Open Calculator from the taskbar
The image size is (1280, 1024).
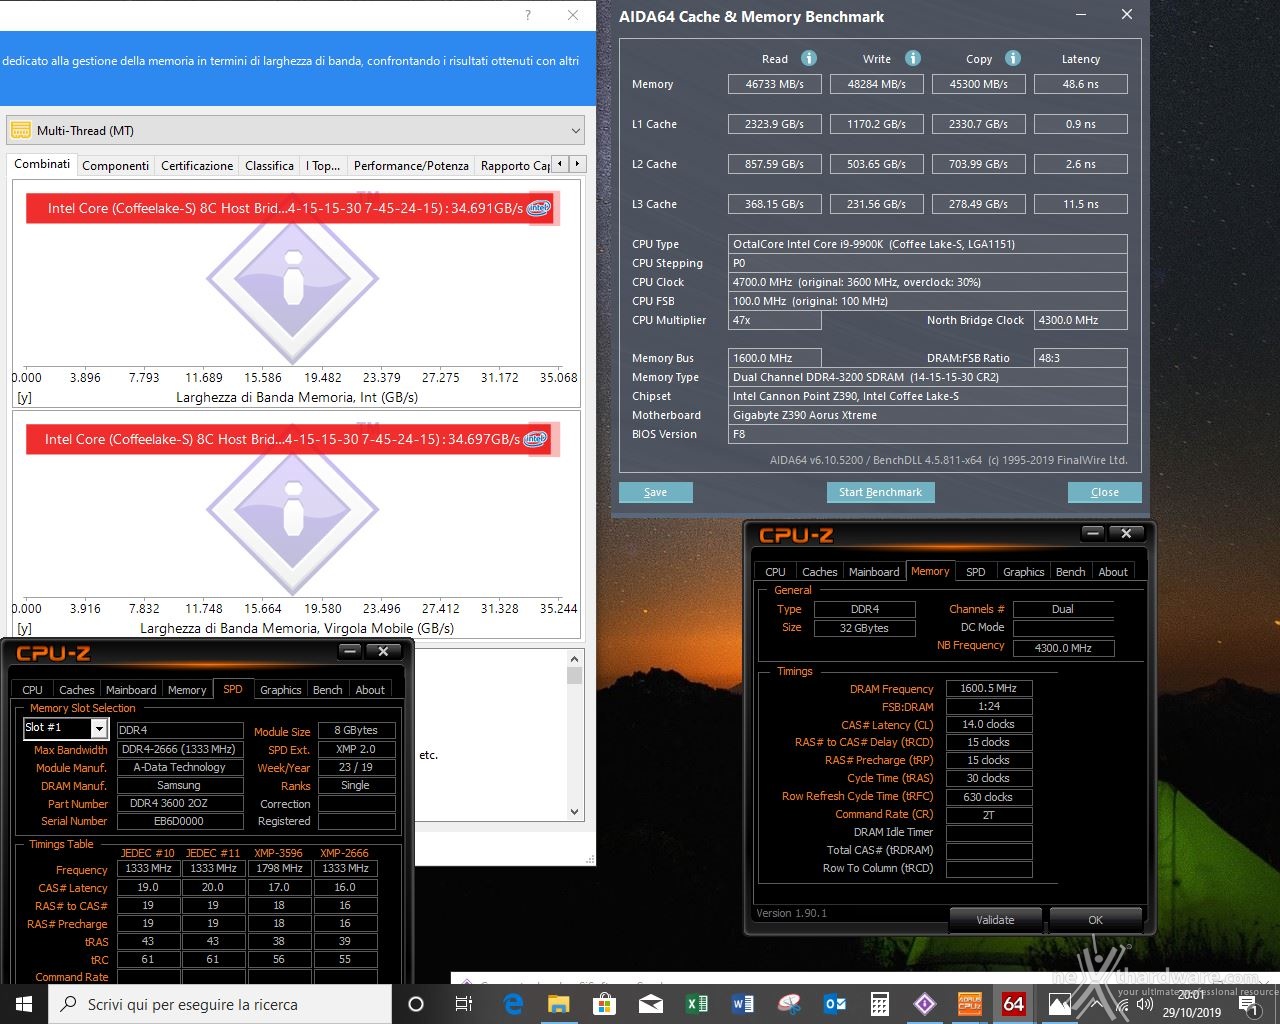[x=880, y=1004]
